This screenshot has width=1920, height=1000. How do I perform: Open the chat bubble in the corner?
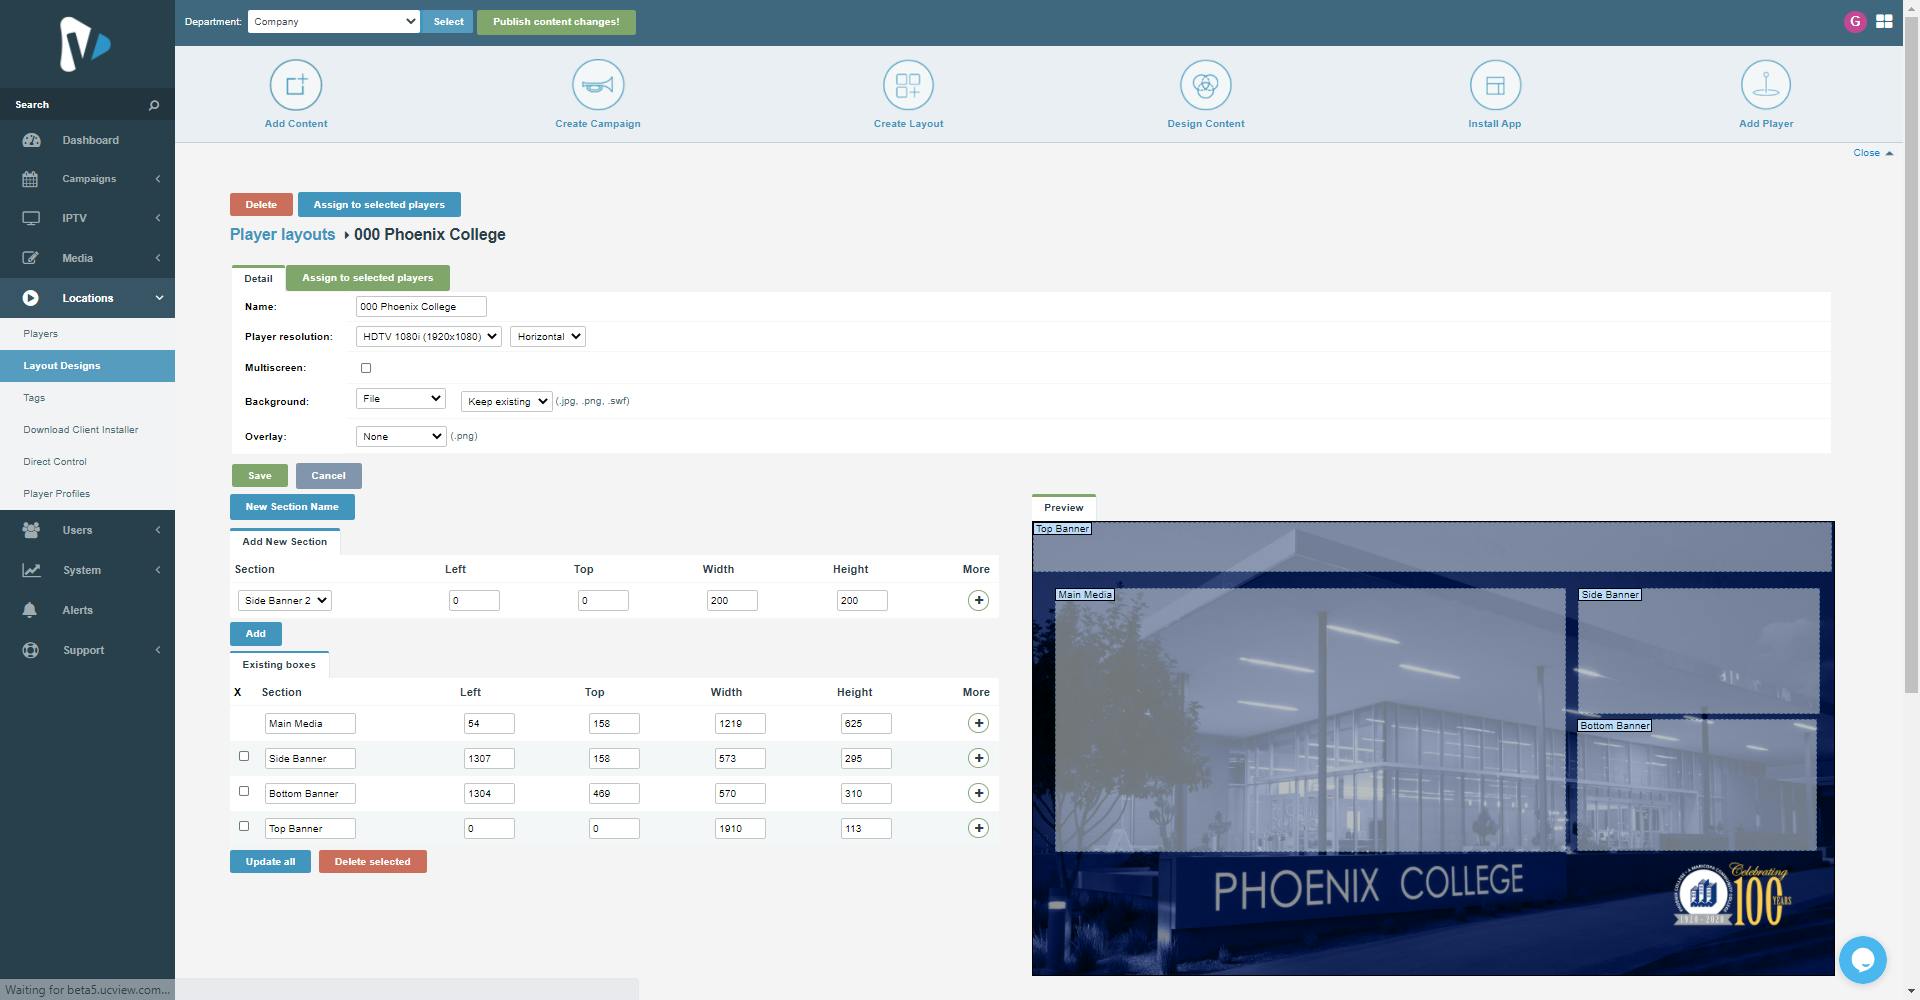pyautogui.click(x=1862, y=959)
